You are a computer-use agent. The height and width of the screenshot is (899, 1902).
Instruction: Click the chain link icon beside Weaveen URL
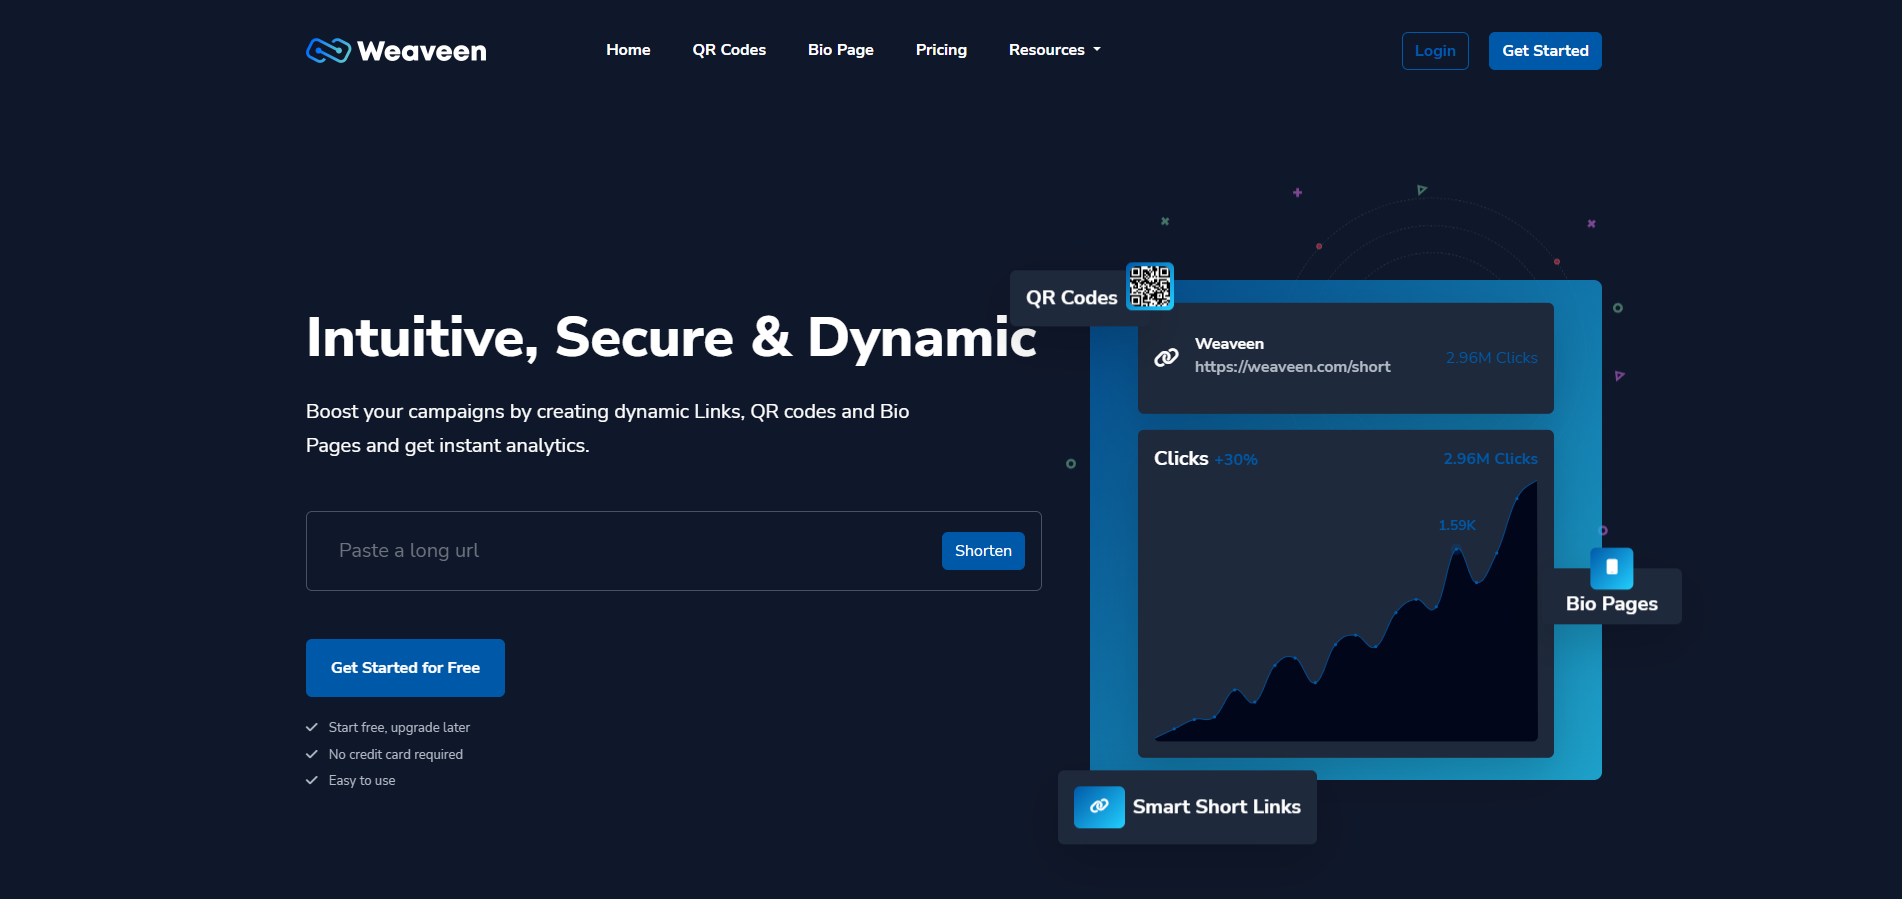(1166, 357)
